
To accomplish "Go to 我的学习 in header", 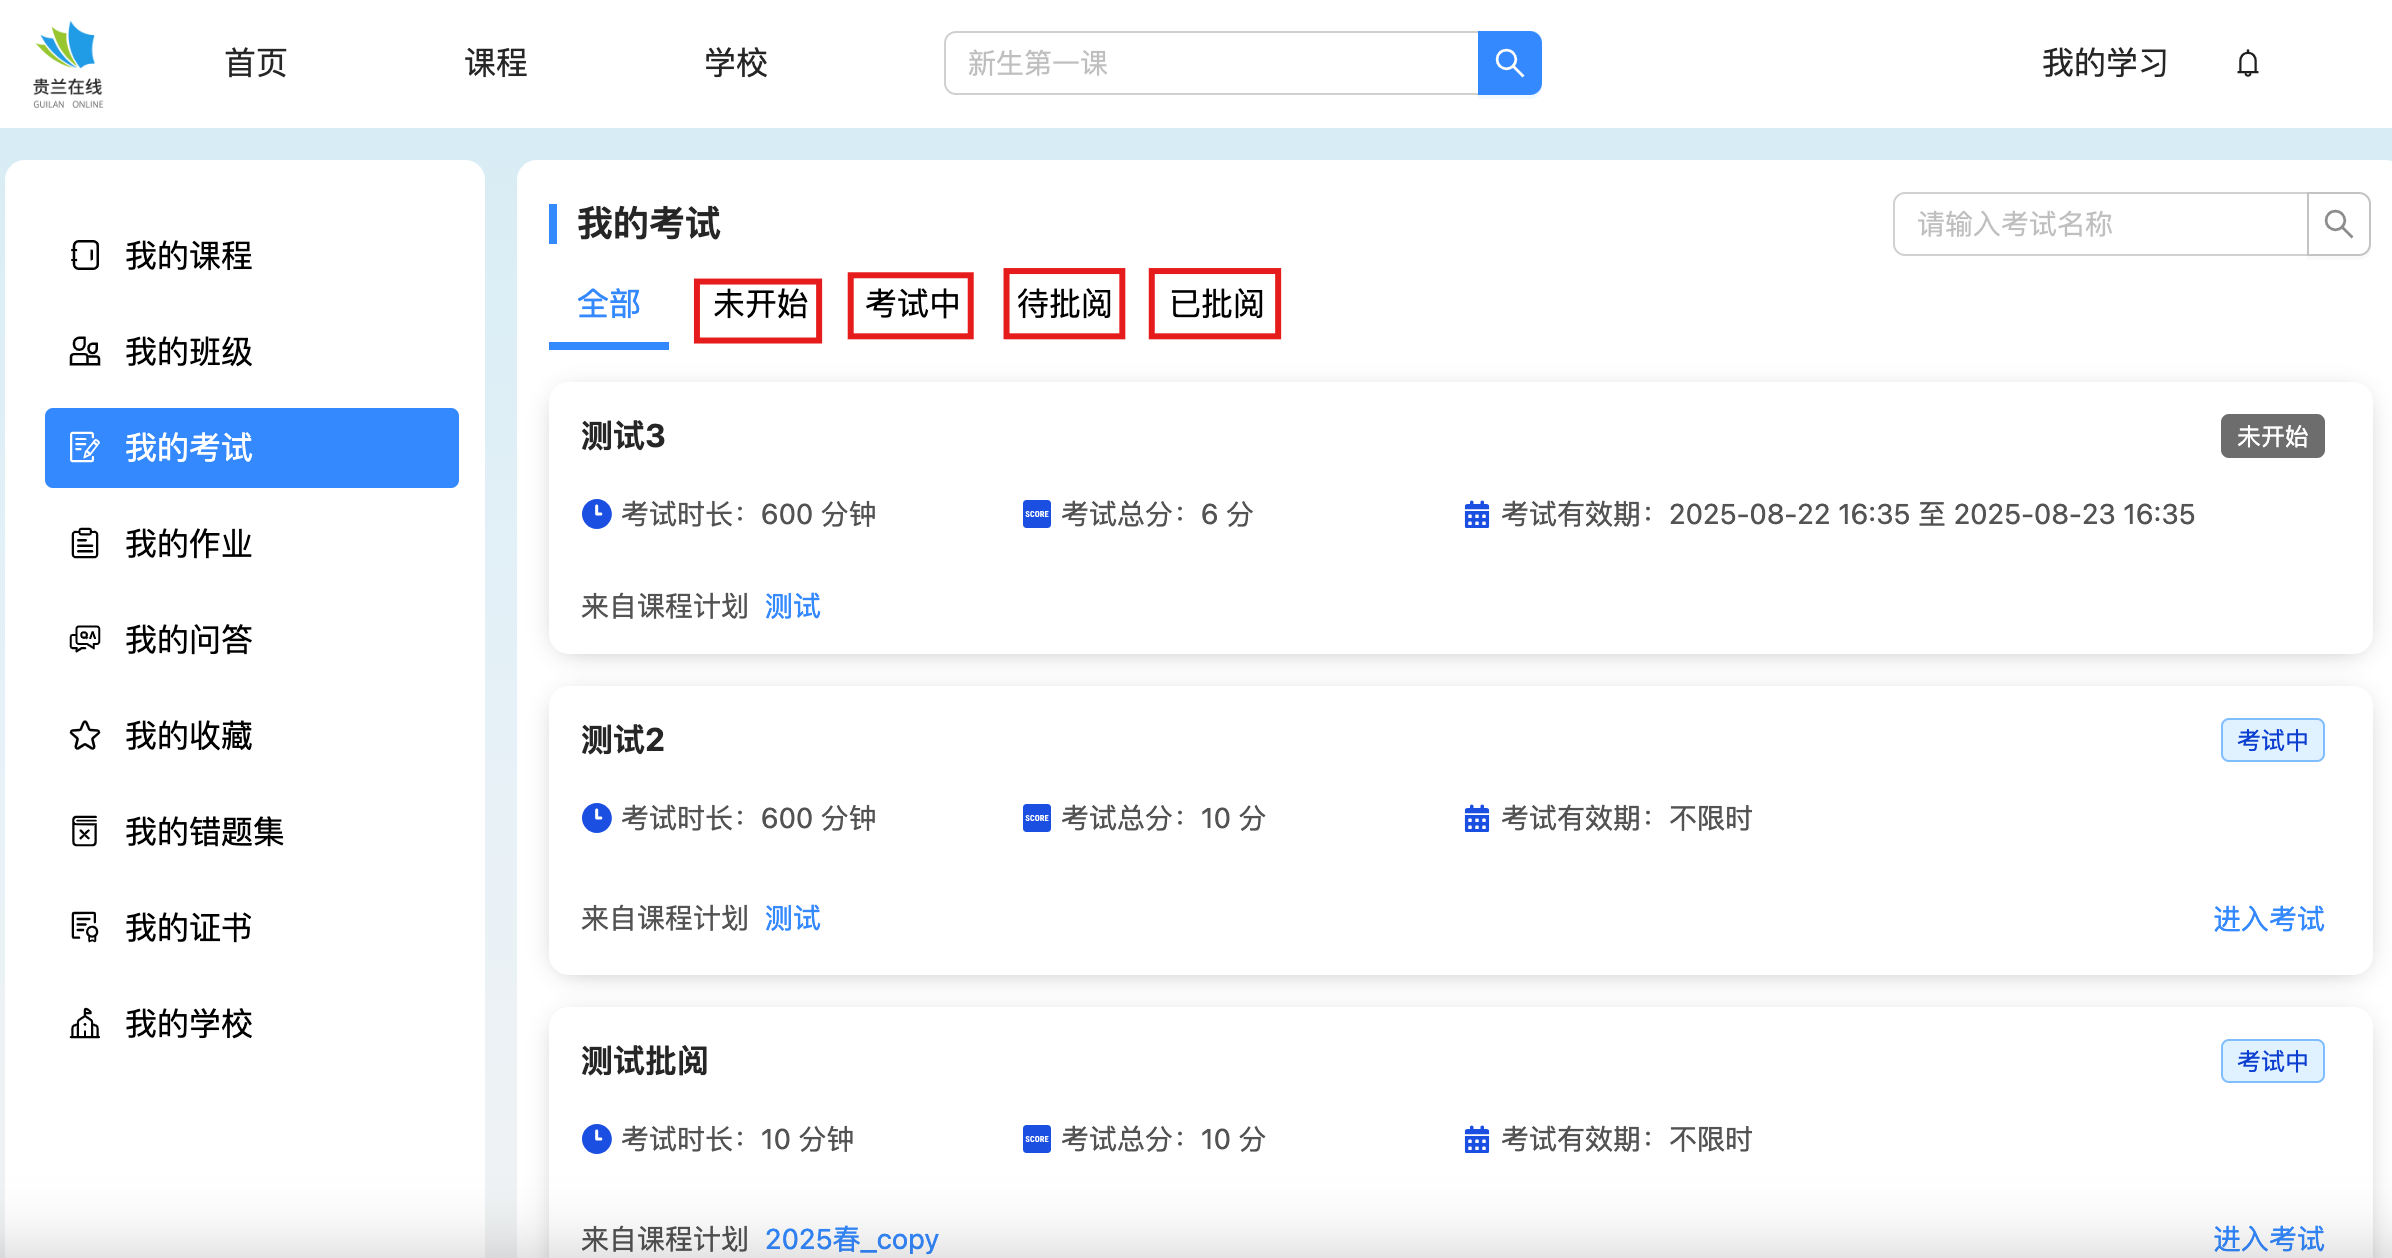I will tap(2104, 63).
